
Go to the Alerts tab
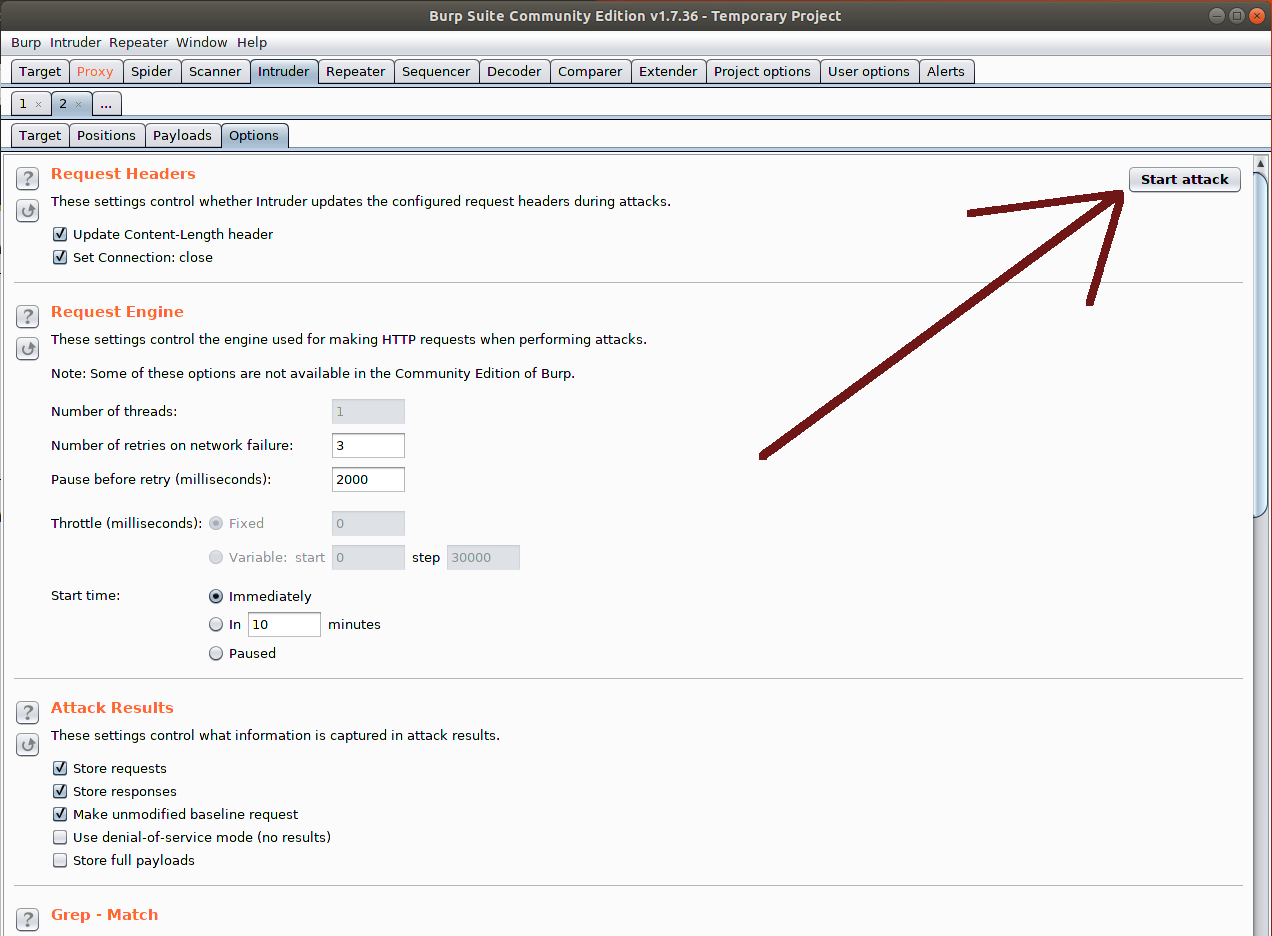pyautogui.click(x=946, y=71)
